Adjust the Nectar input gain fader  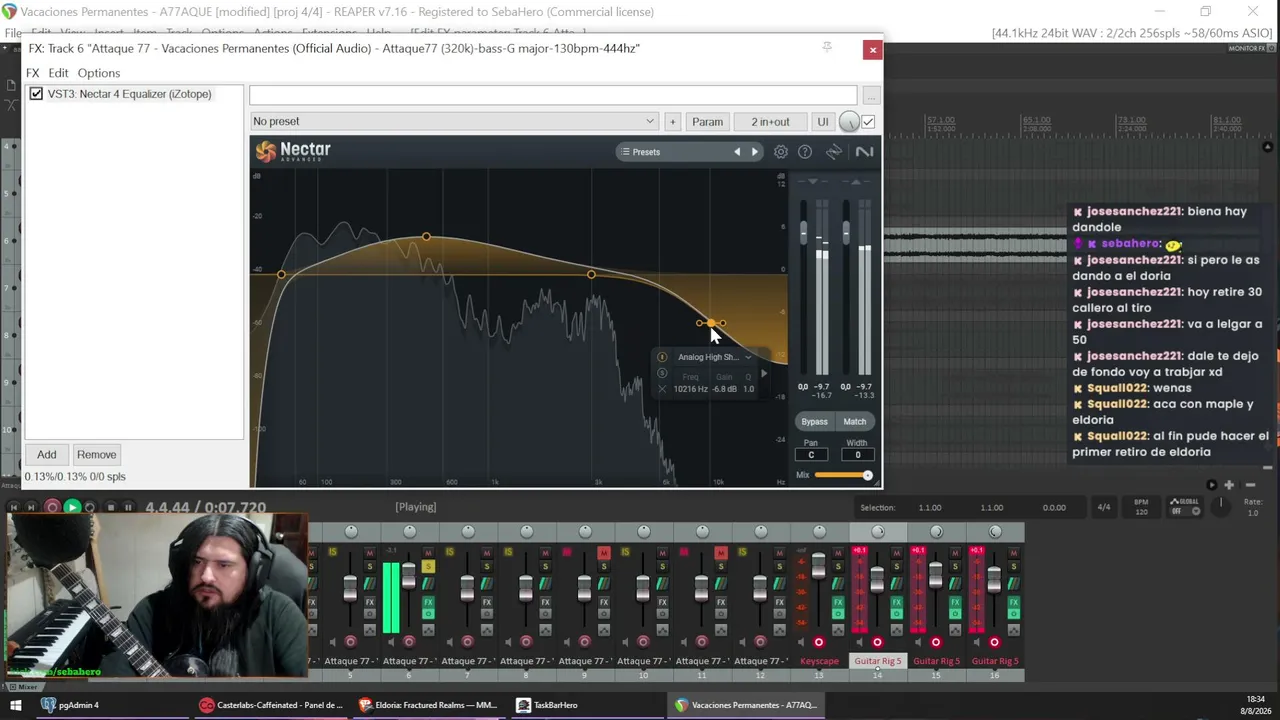[803, 232]
